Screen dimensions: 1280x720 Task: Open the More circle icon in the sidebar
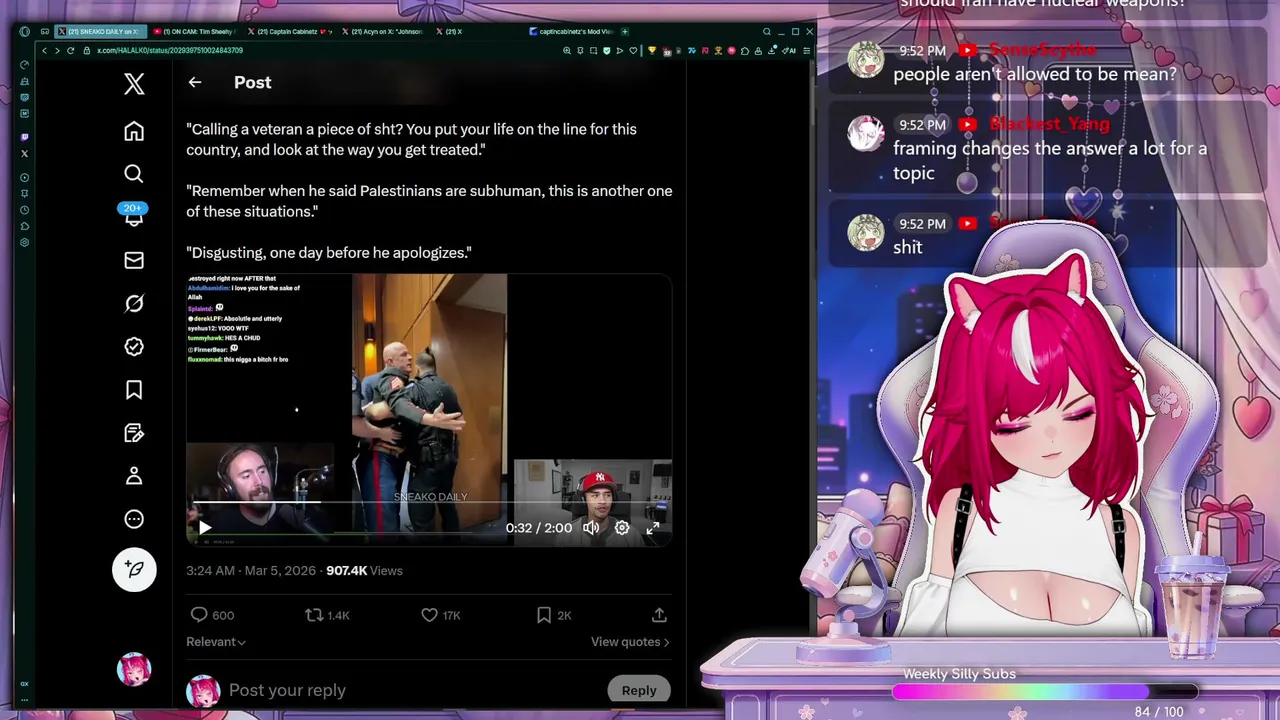coord(134,519)
